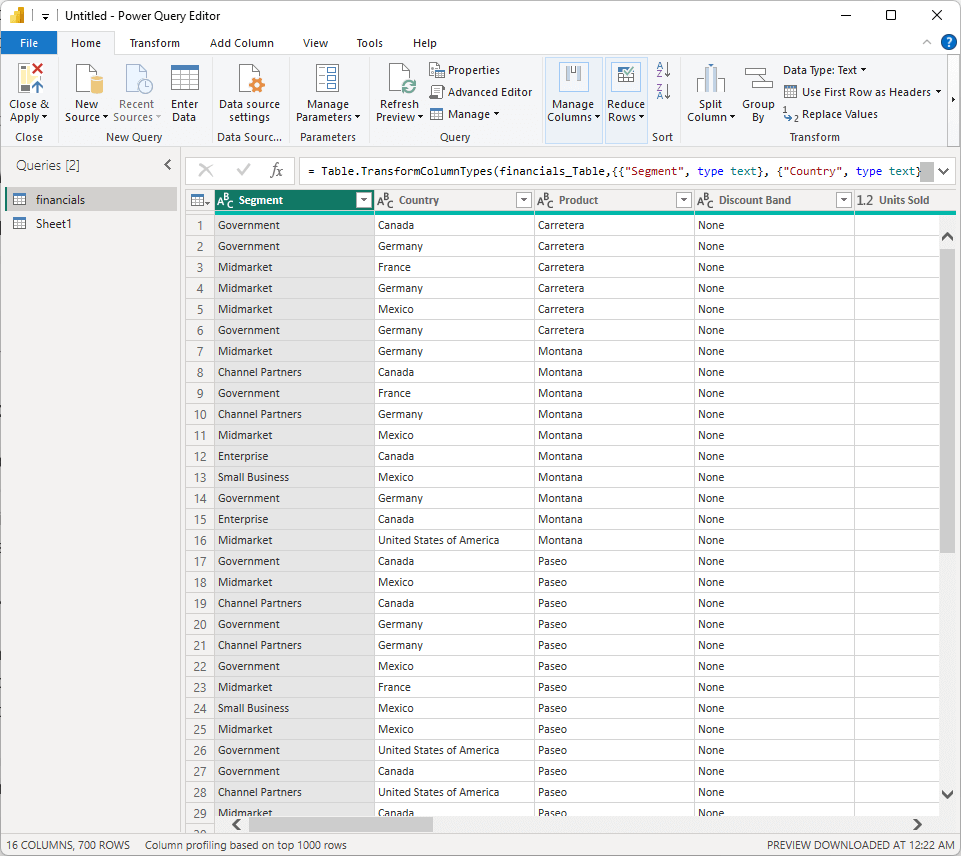Click the scroll right arrow
Image resolution: width=961 pixels, height=856 pixels.
[917, 825]
